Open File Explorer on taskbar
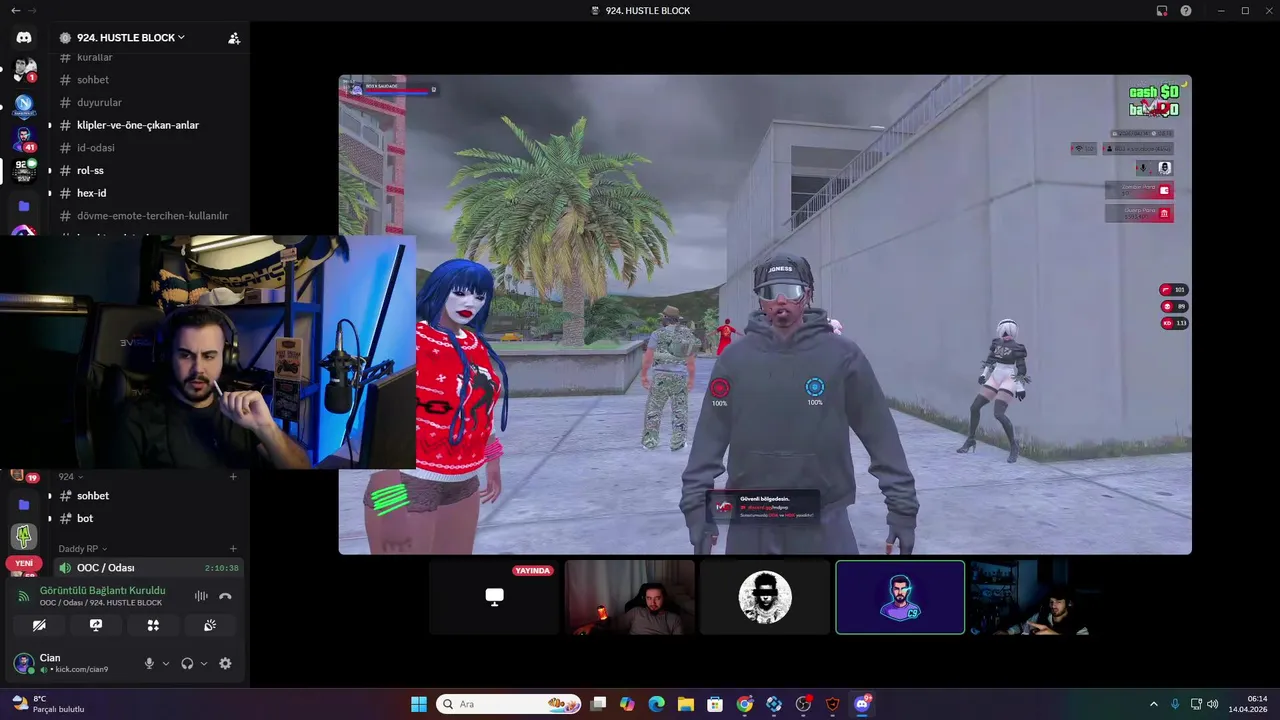The height and width of the screenshot is (720, 1280). coord(686,704)
